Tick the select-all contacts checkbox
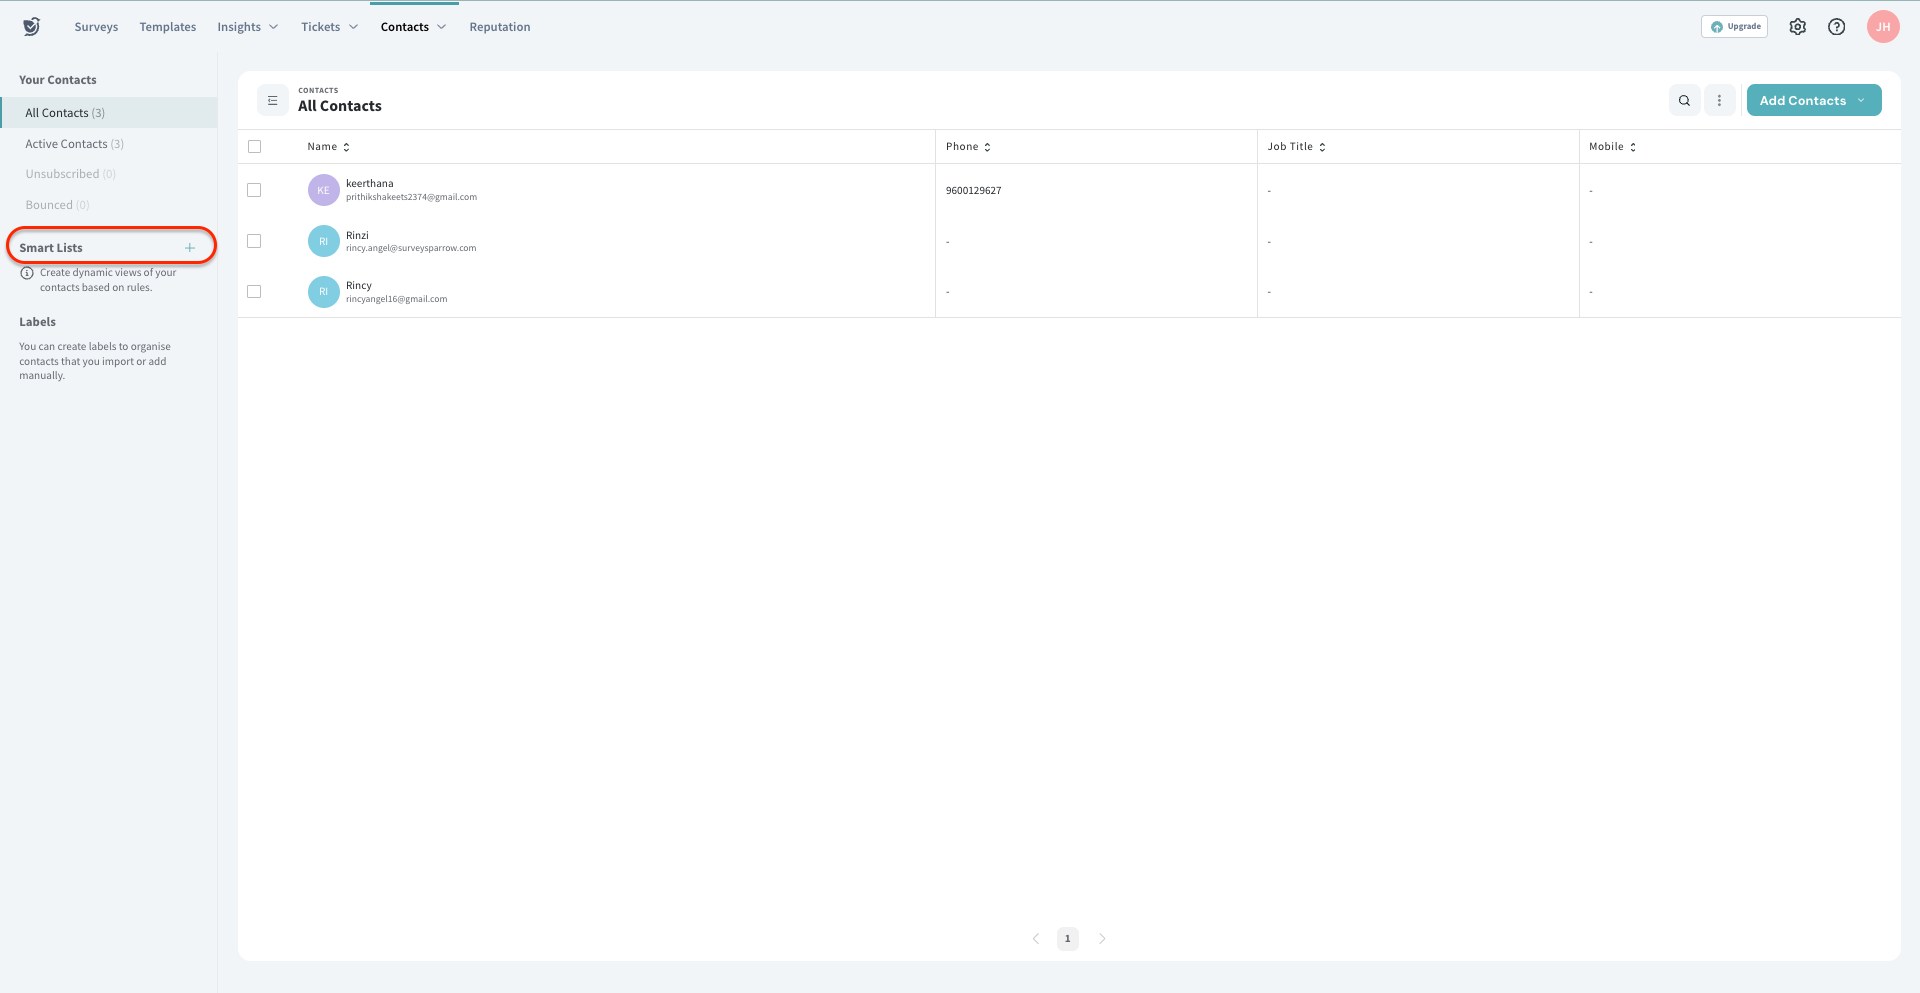The width and height of the screenshot is (1920, 993). 254,147
